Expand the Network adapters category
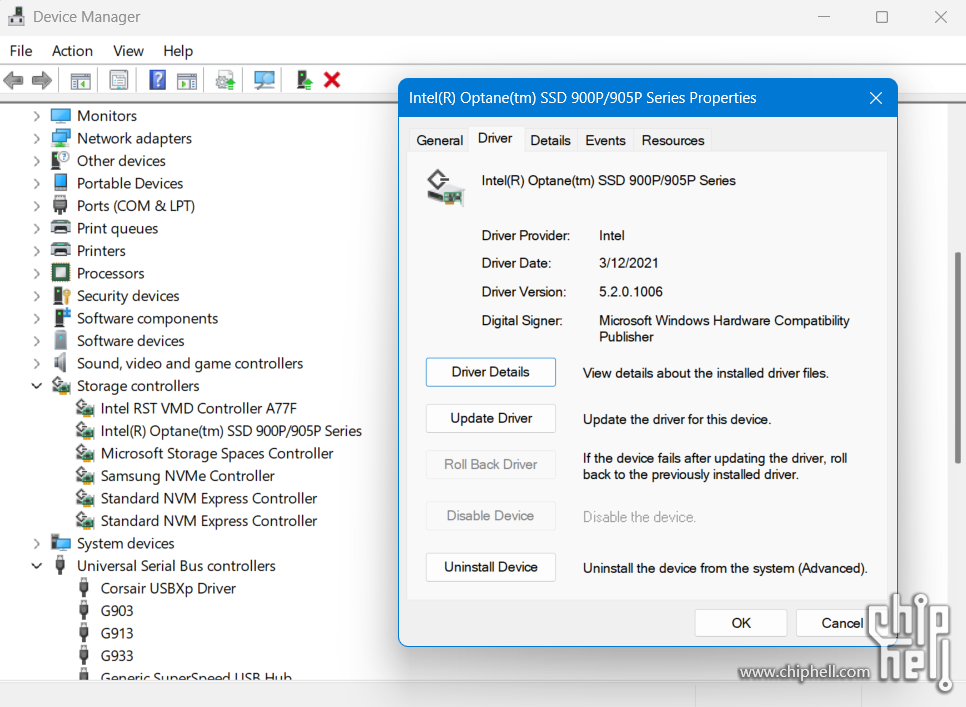The height and width of the screenshot is (707, 966). [37, 138]
